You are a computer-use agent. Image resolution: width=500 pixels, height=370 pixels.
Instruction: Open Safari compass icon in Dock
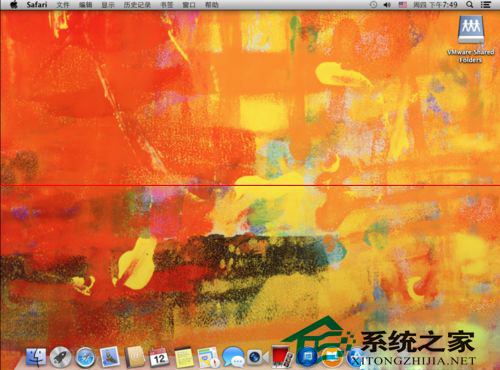[85, 358]
